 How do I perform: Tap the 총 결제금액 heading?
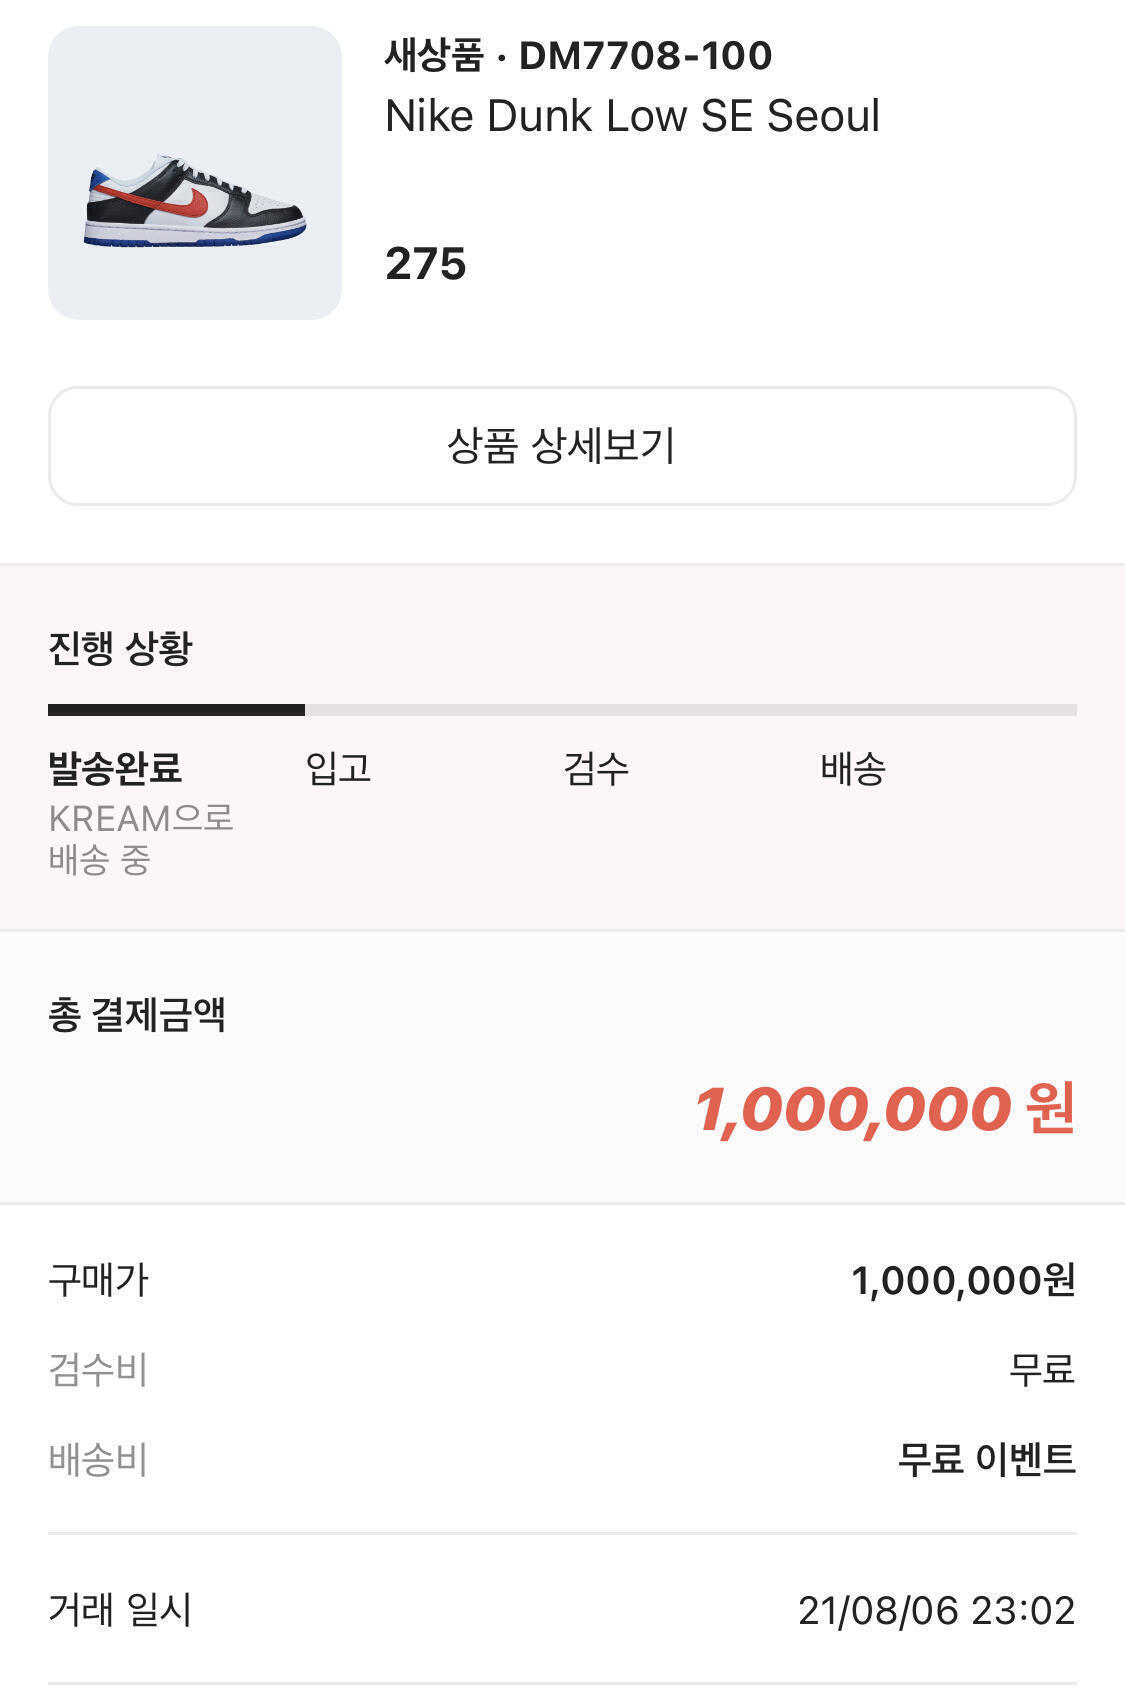(x=137, y=1015)
